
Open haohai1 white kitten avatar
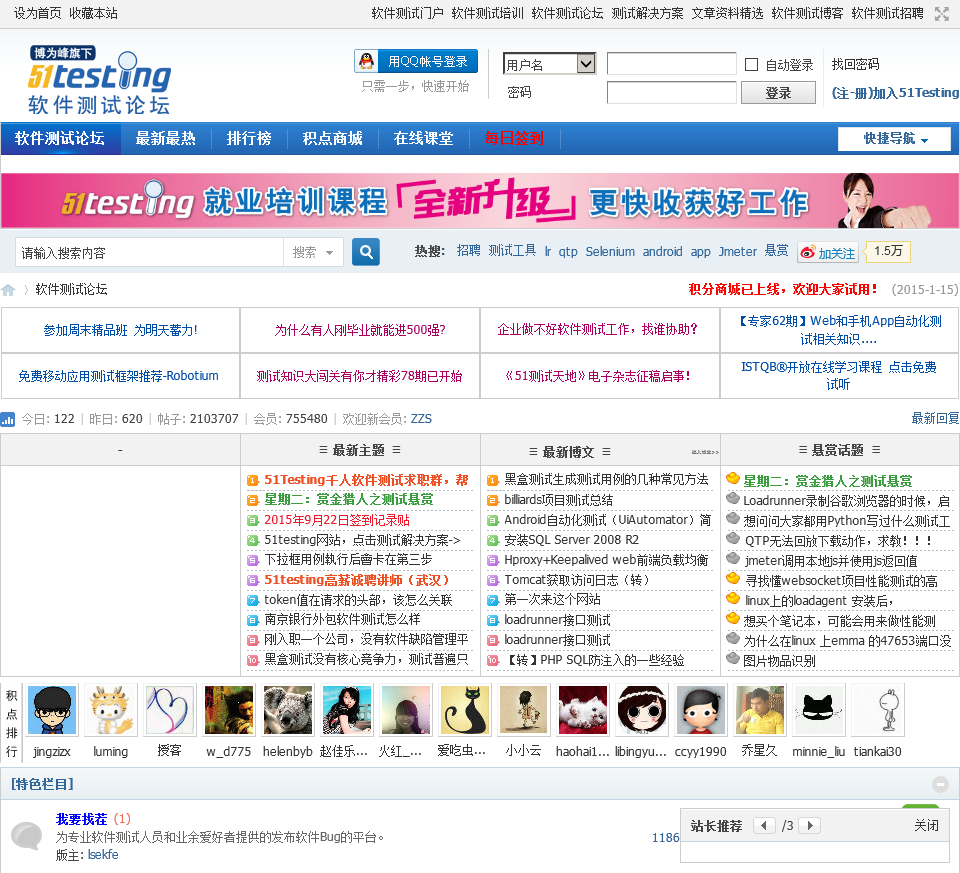(x=583, y=710)
